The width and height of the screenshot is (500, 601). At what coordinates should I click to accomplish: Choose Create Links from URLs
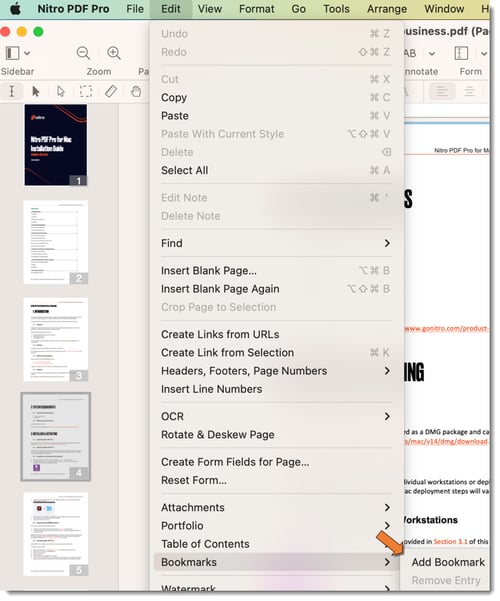tap(275, 334)
